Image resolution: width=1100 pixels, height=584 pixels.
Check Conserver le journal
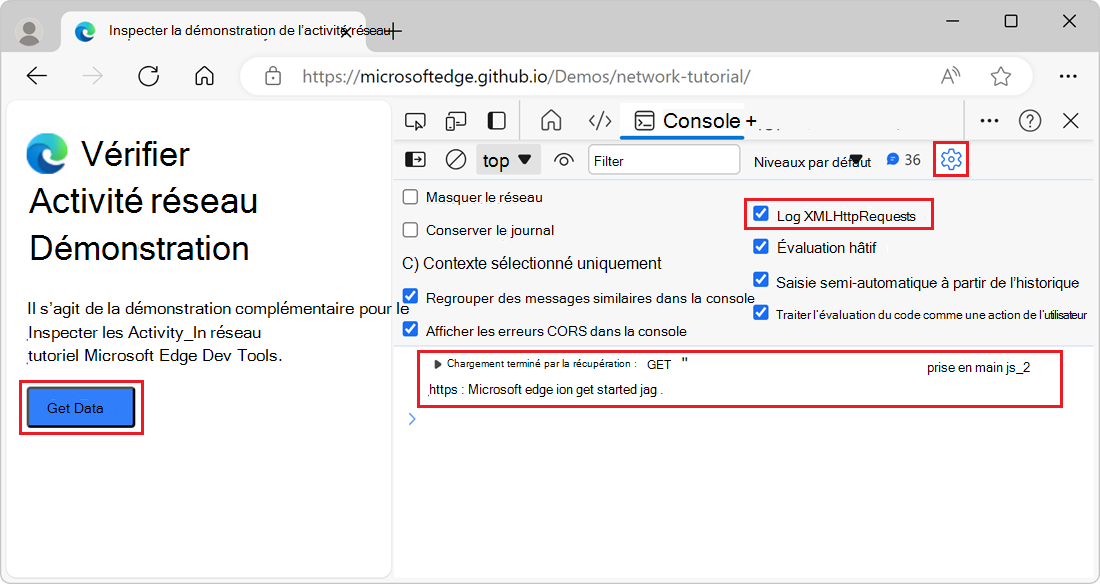pyautogui.click(x=410, y=229)
